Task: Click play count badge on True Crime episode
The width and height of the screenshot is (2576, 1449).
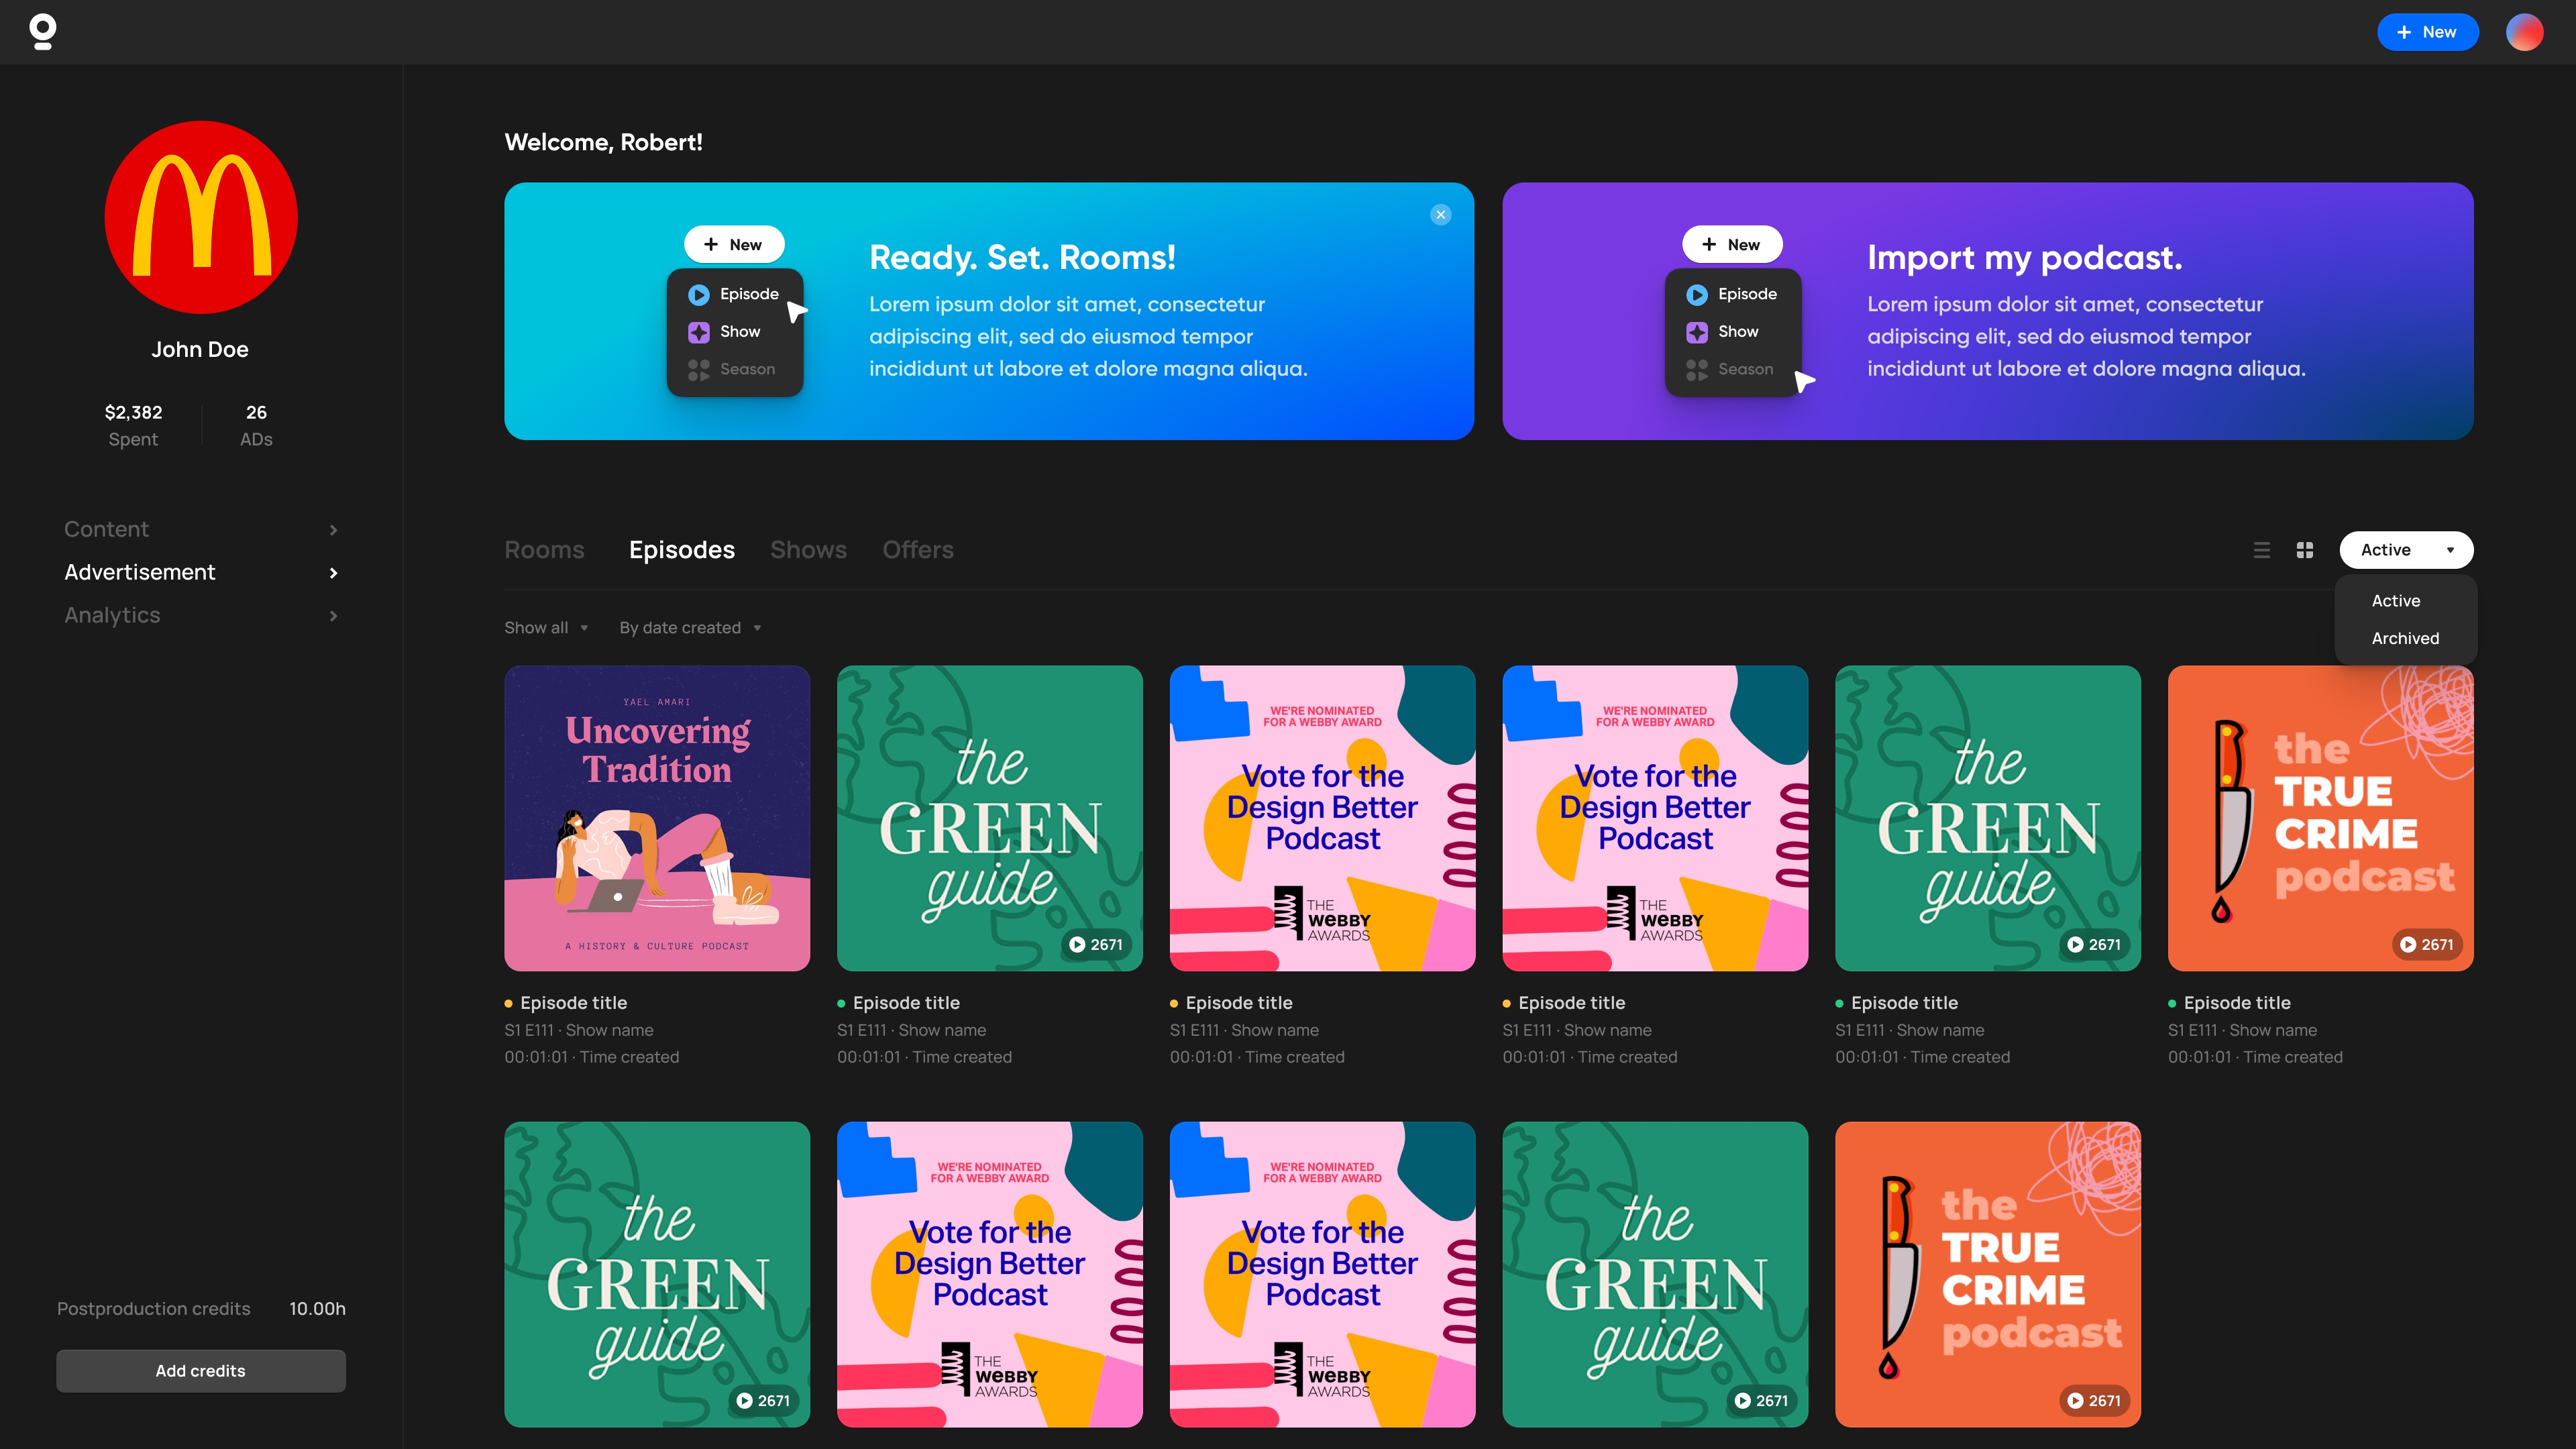Action: click(x=2427, y=944)
